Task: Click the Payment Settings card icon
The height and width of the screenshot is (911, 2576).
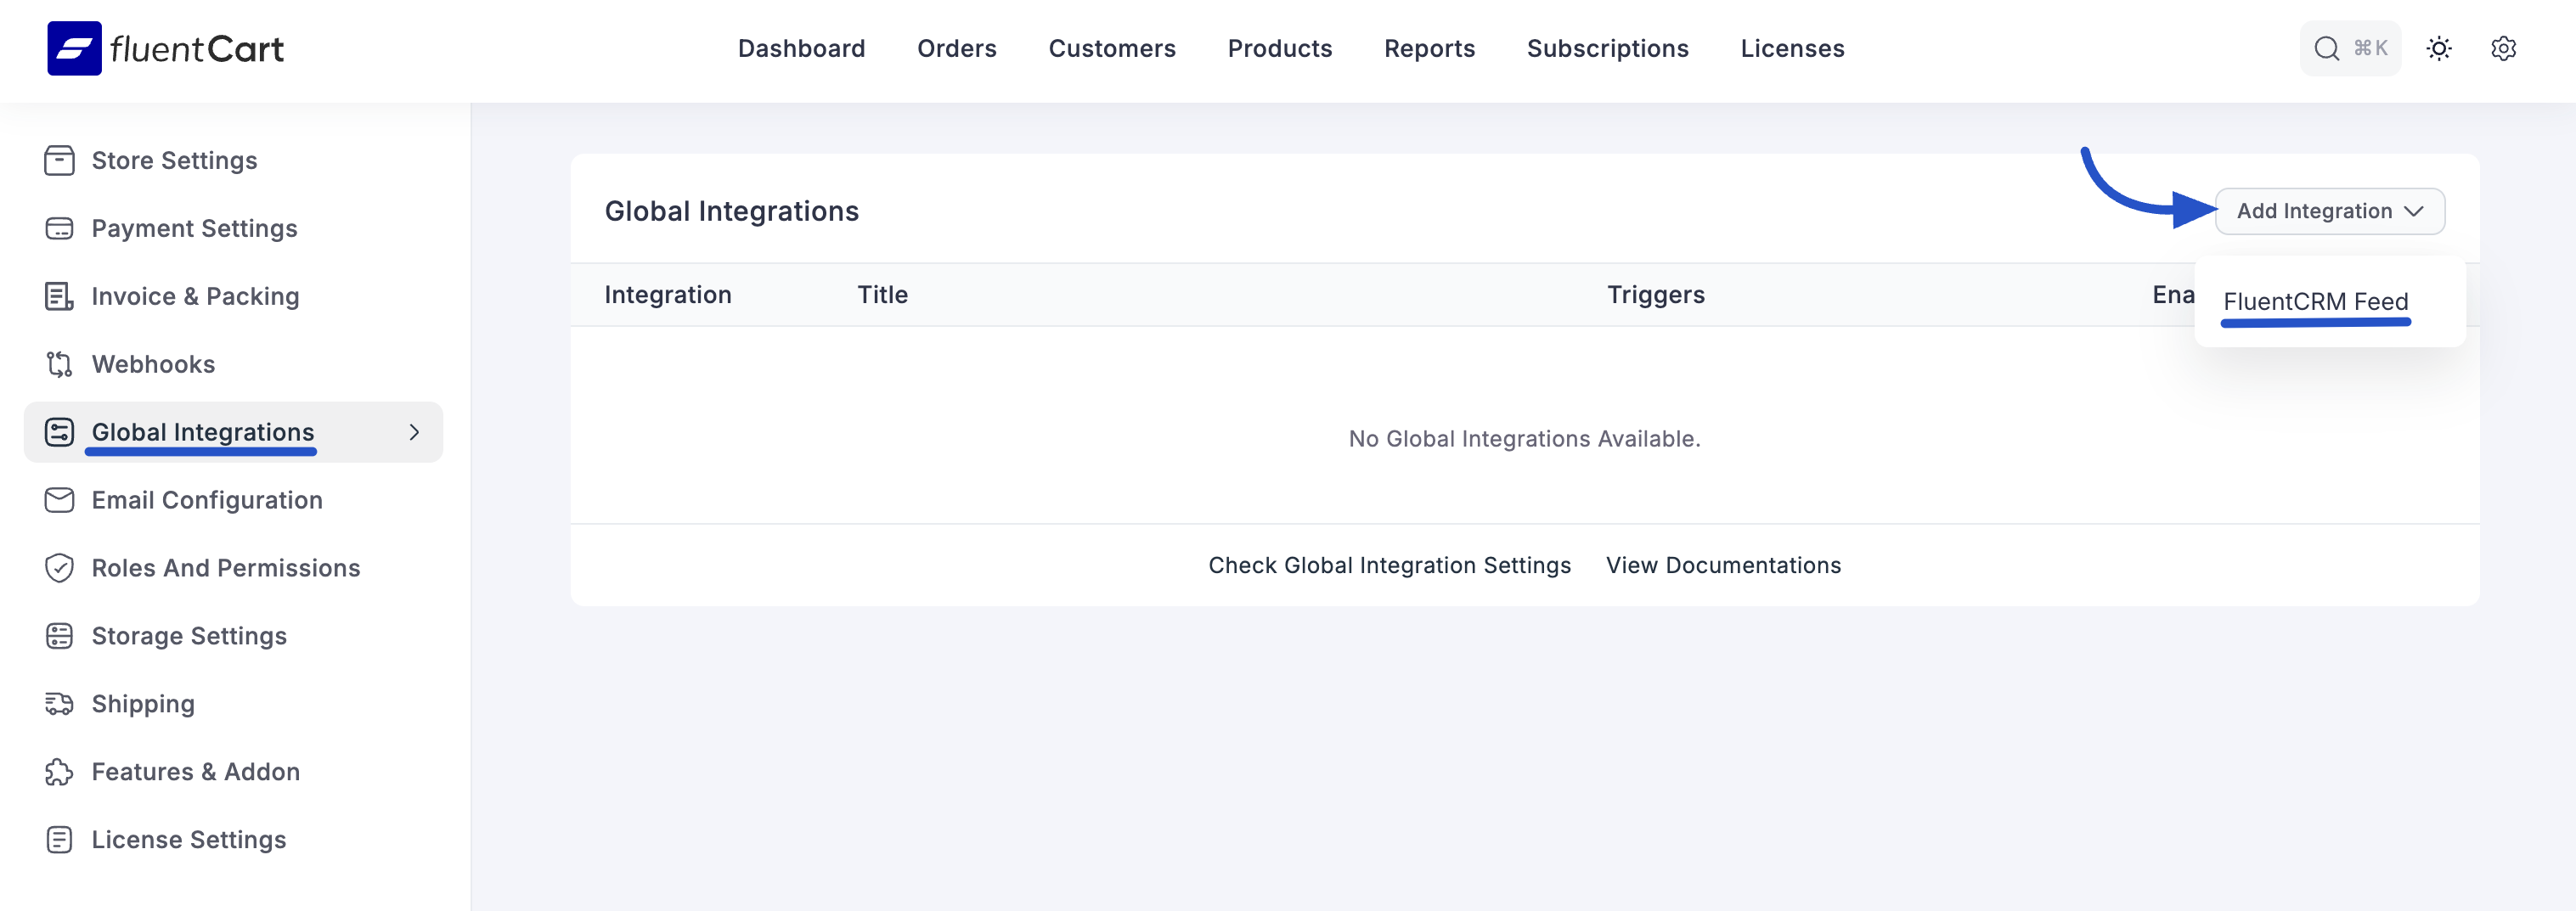Action: pyautogui.click(x=59, y=228)
